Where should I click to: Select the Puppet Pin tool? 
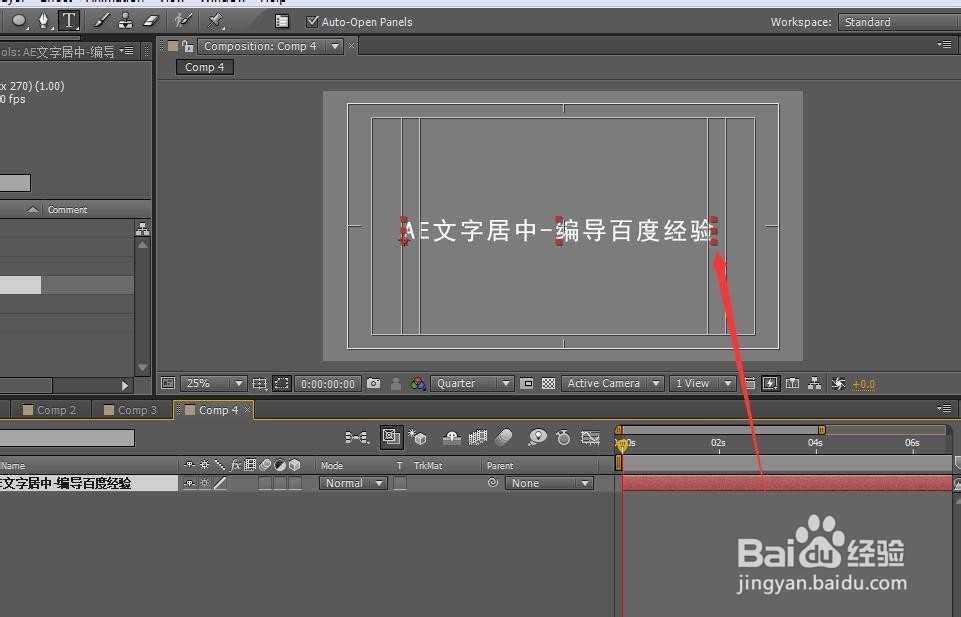pos(215,21)
